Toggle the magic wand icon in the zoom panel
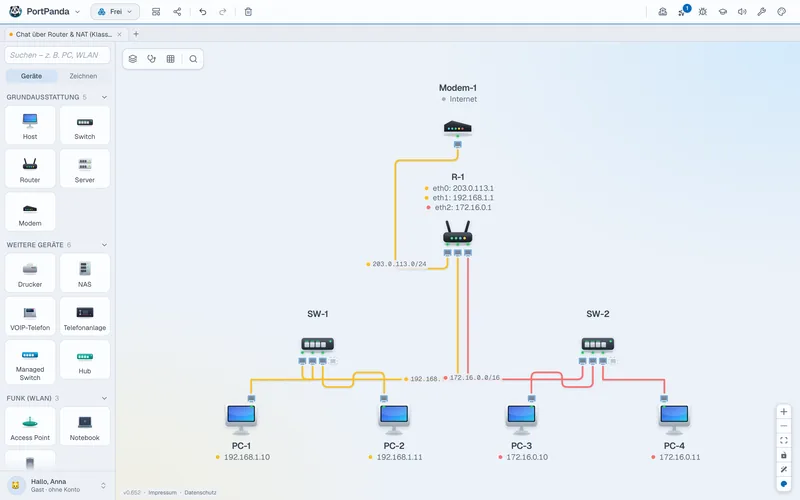 coord(784,469)
